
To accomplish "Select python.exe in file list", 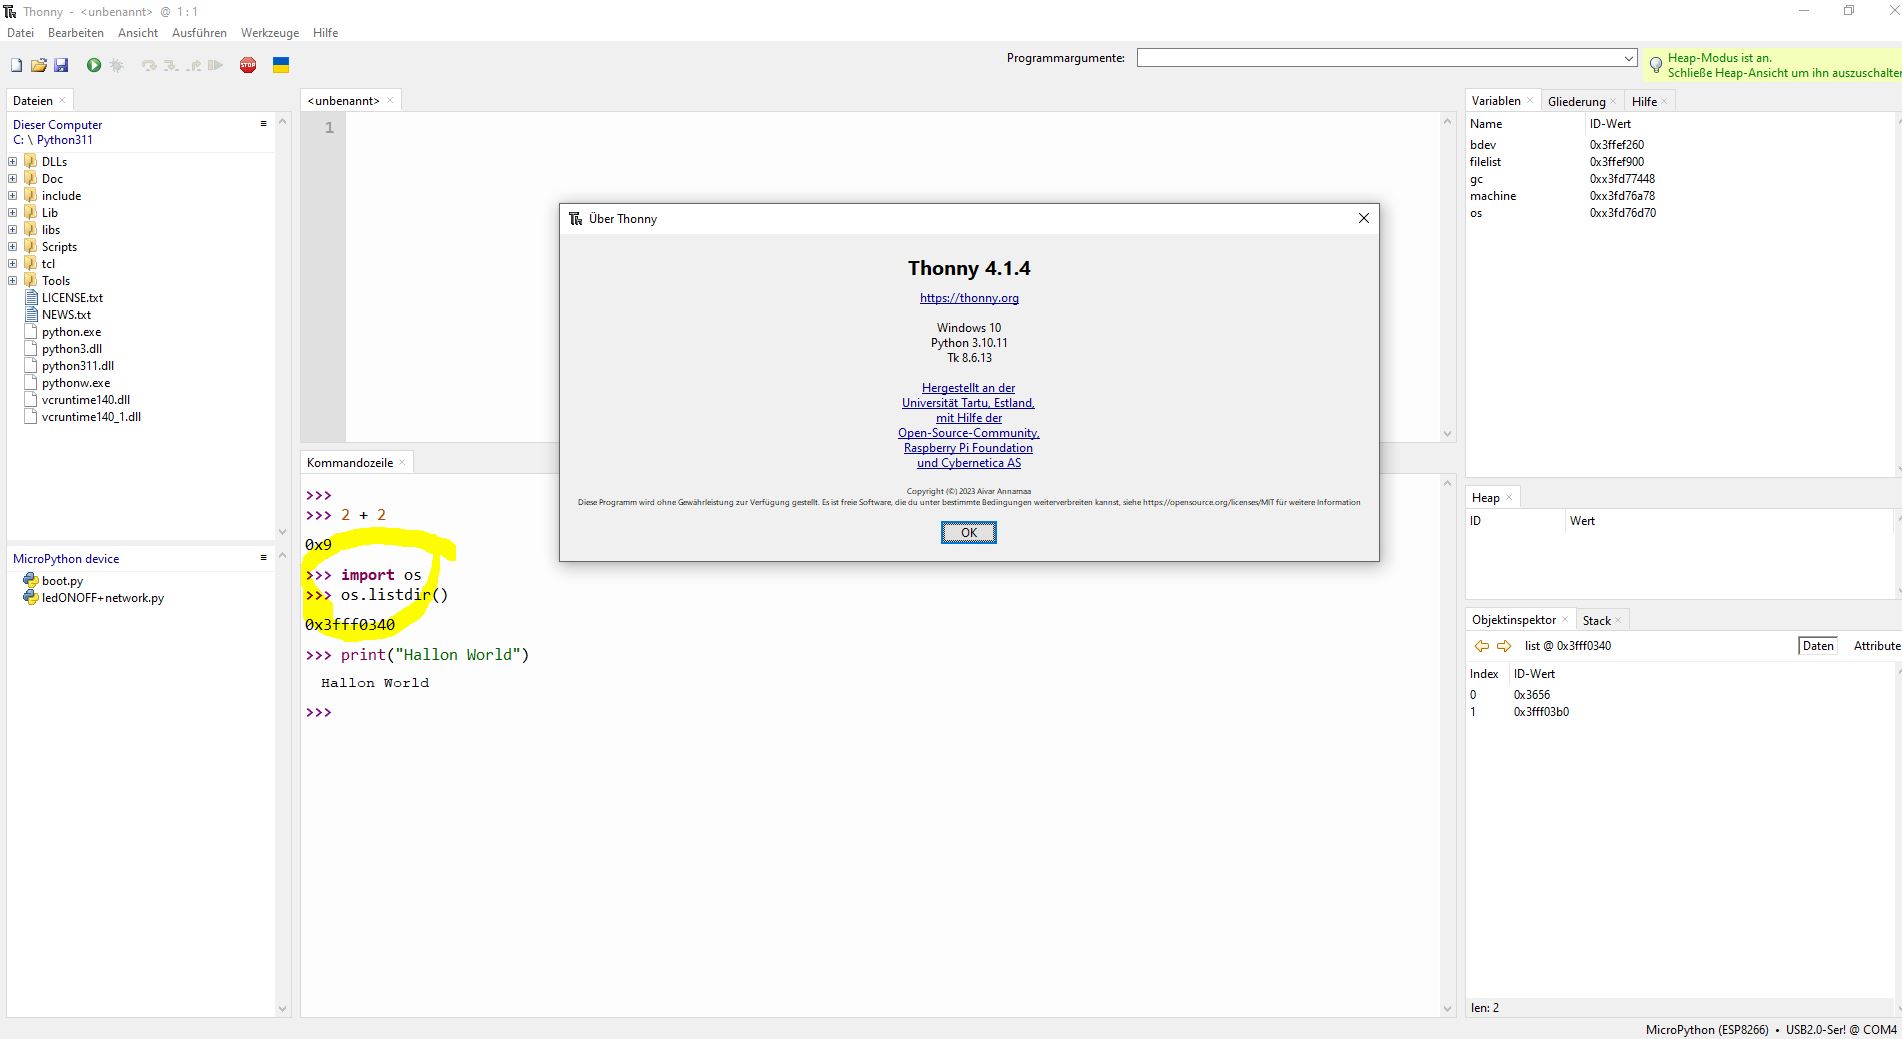I will tap(71, 332).
